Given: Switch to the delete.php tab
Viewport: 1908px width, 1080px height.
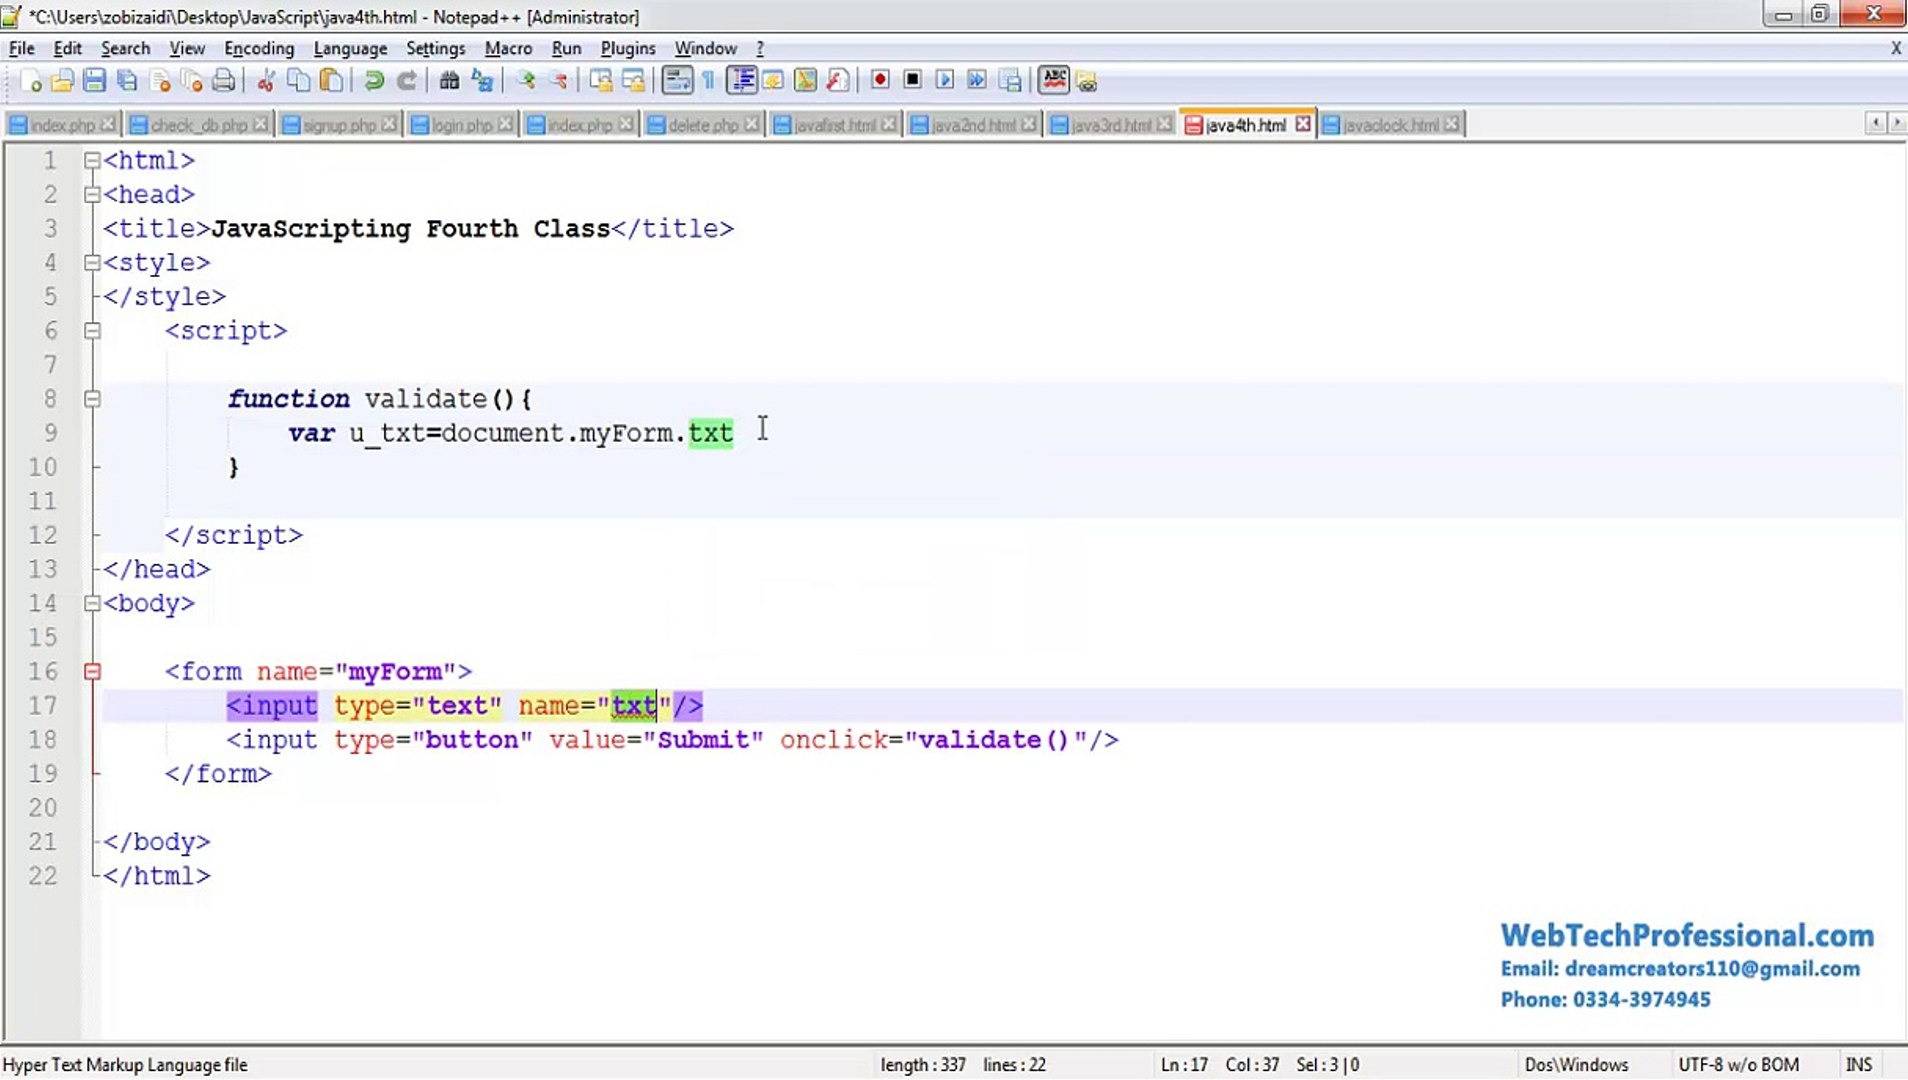Looking at the screenshot, I should tap(703, 125).
